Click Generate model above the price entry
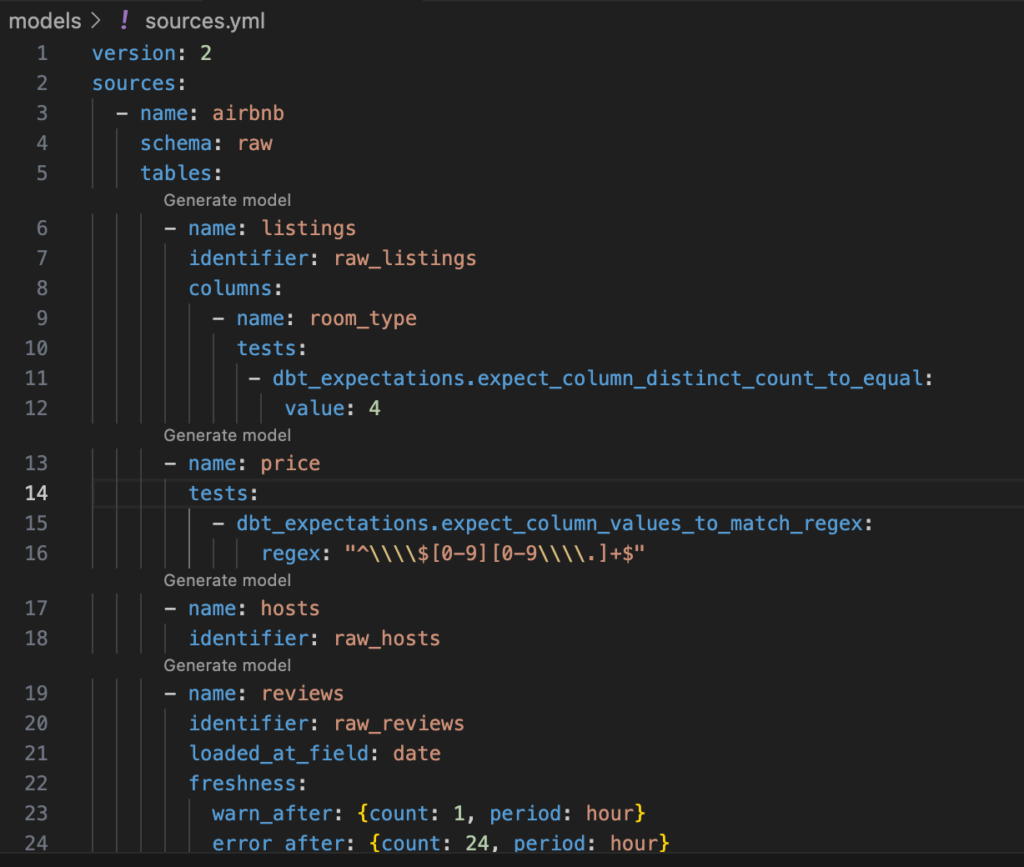The width and height of the screenshot is (1024, 867). 227,435
